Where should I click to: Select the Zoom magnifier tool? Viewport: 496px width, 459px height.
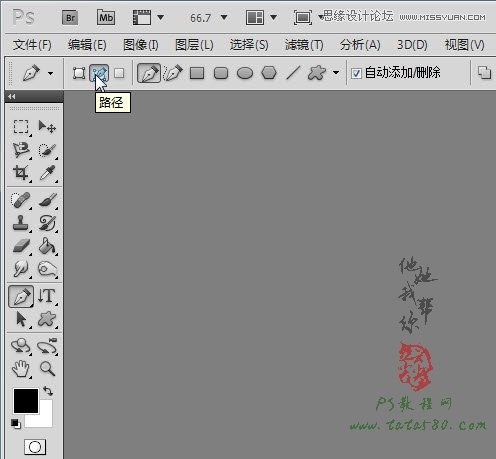tap(47, 369)
